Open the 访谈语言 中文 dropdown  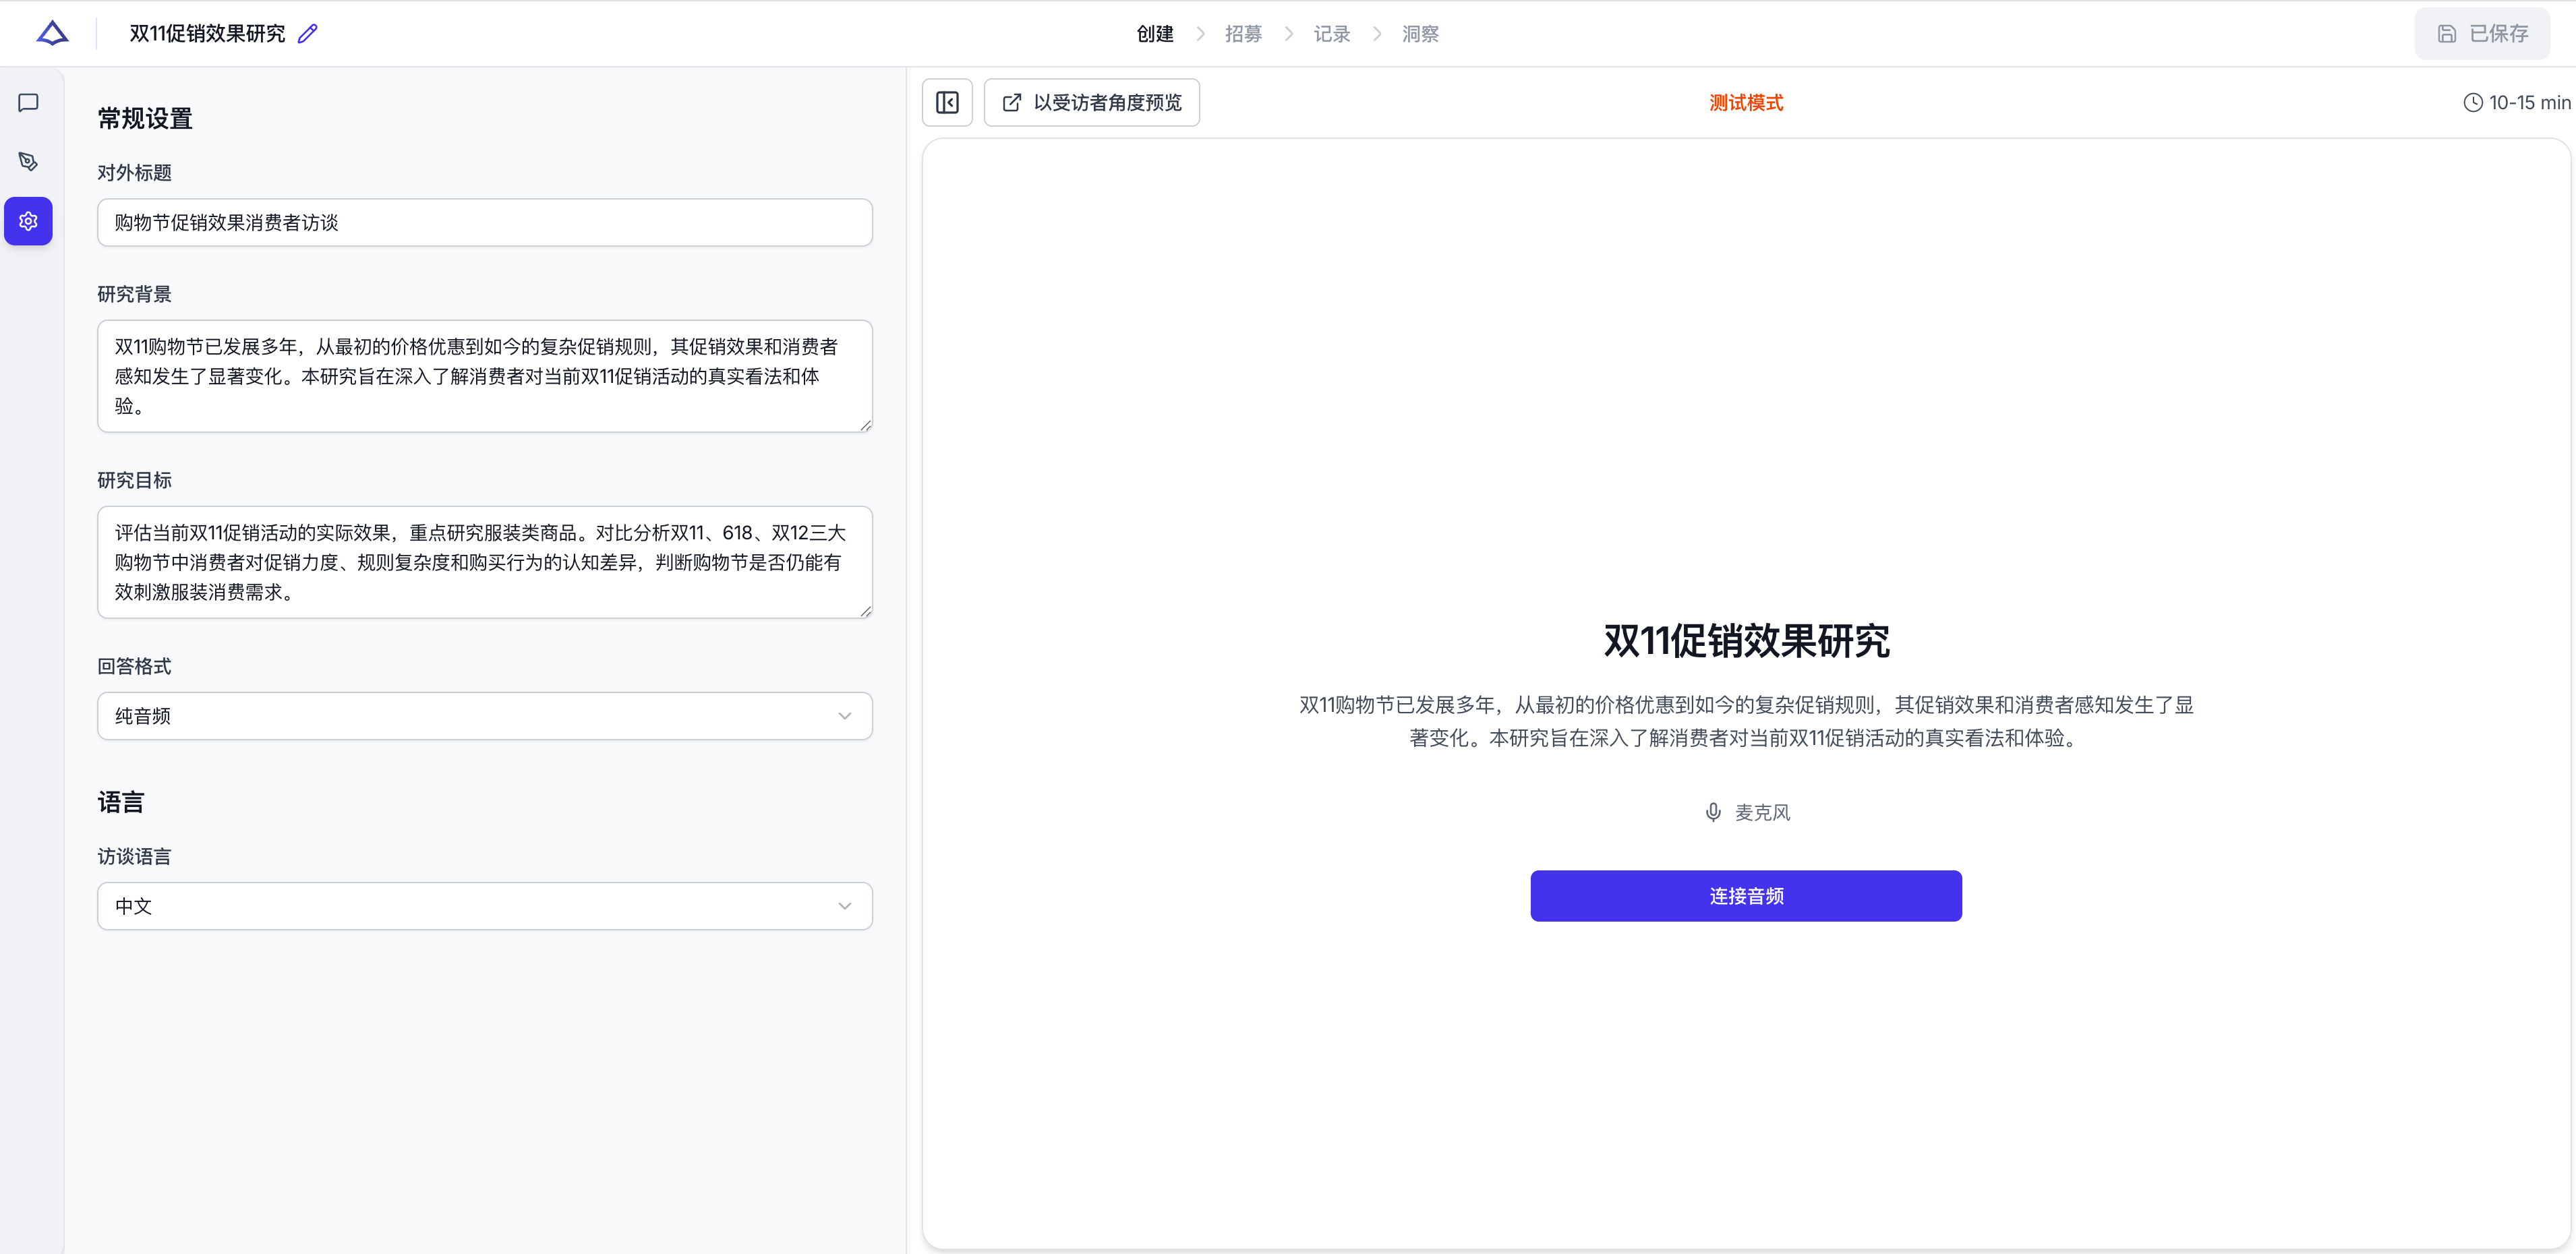click(485, 906)
